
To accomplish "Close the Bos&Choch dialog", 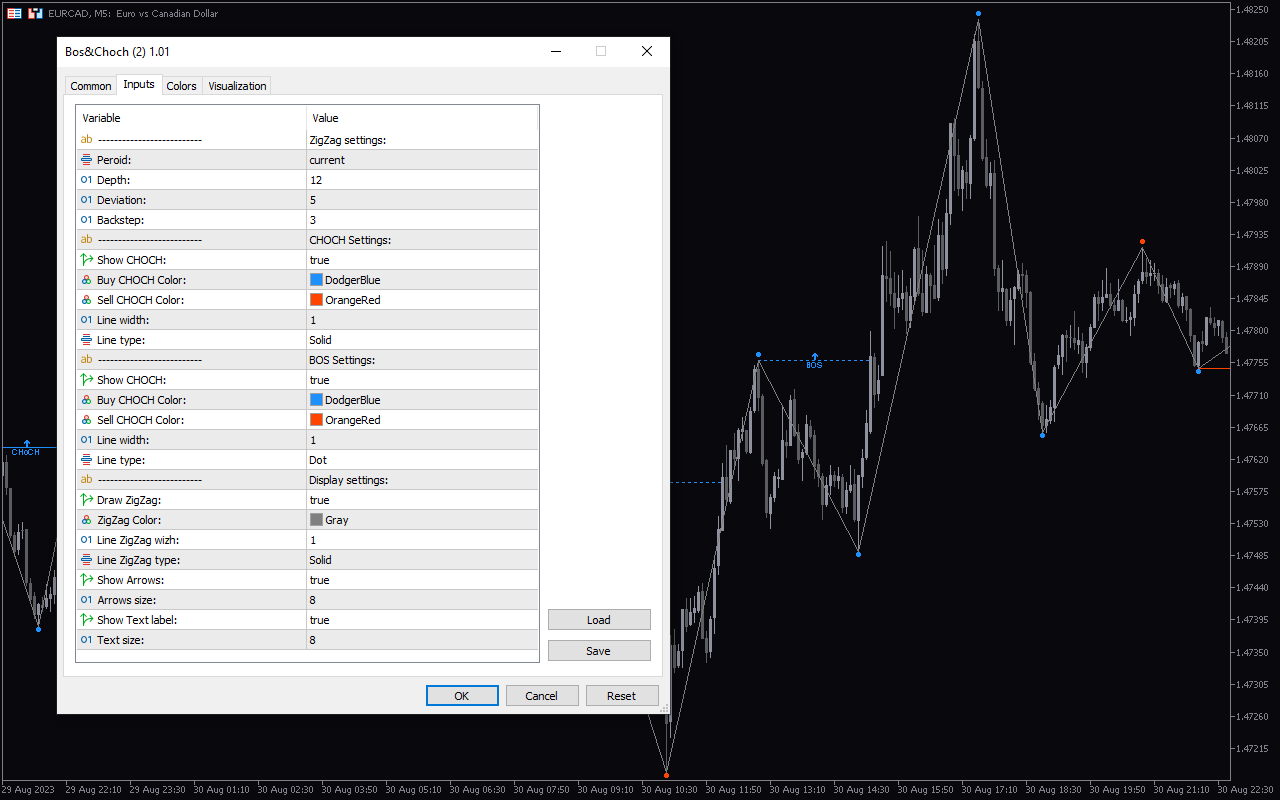I will (646, 51).
